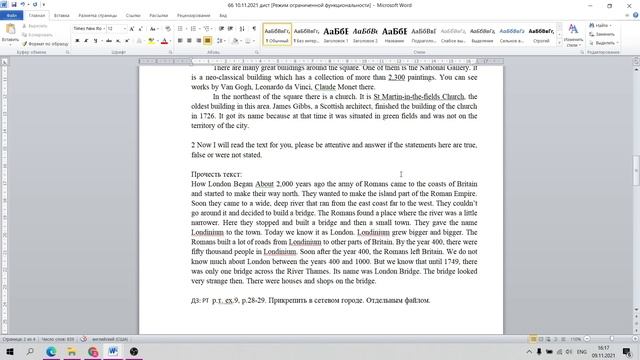Switch to the Главная (Home) tab
Image resolution: width=640 pixels, height=360 pixels.
pyautogui.click(x=37, y=16)
